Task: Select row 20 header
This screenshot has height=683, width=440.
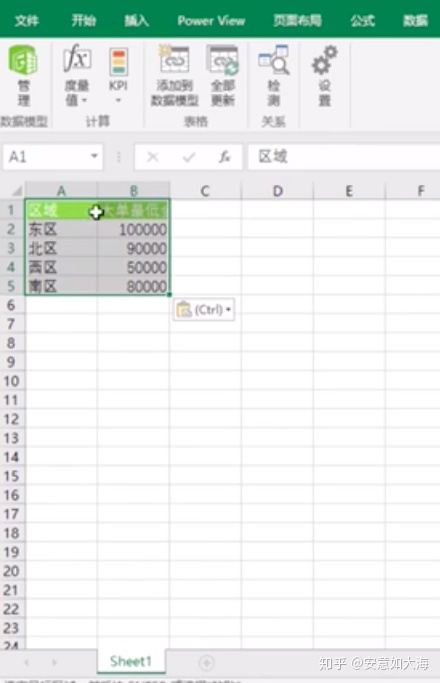Action: tap(11, 571)
